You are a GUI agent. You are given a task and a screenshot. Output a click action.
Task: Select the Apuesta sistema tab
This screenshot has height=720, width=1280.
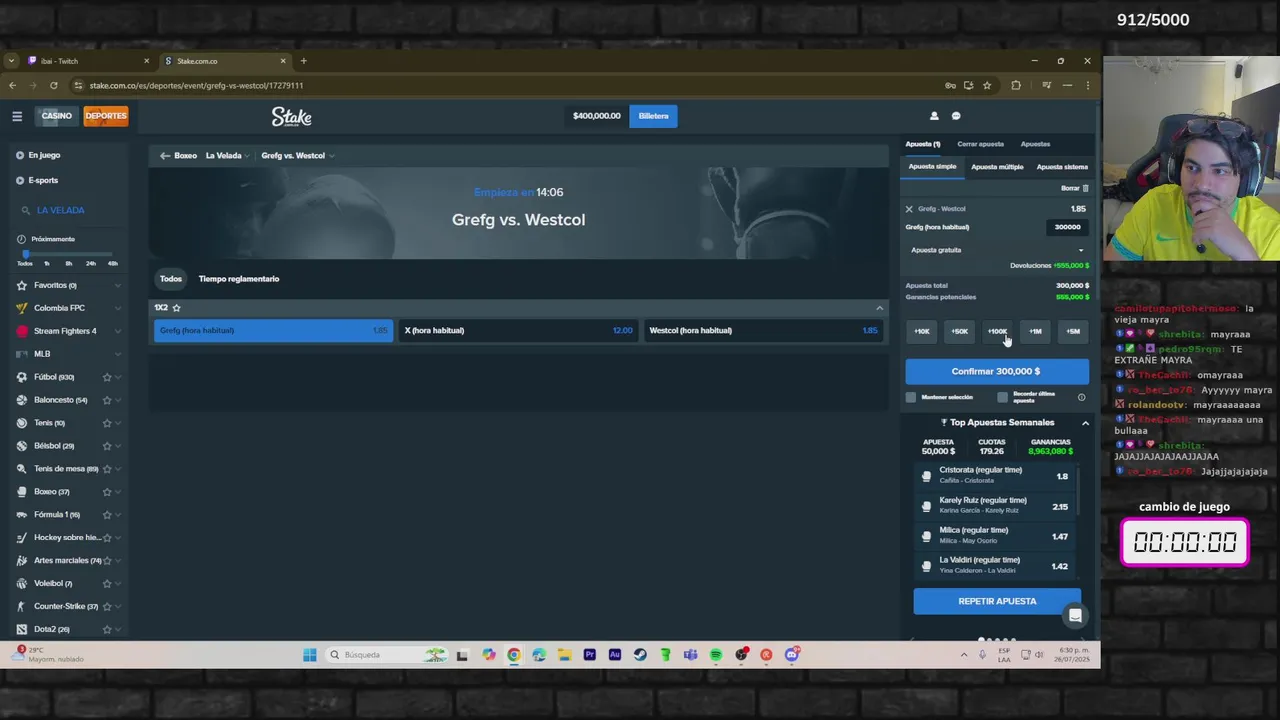coord(1062,167)
